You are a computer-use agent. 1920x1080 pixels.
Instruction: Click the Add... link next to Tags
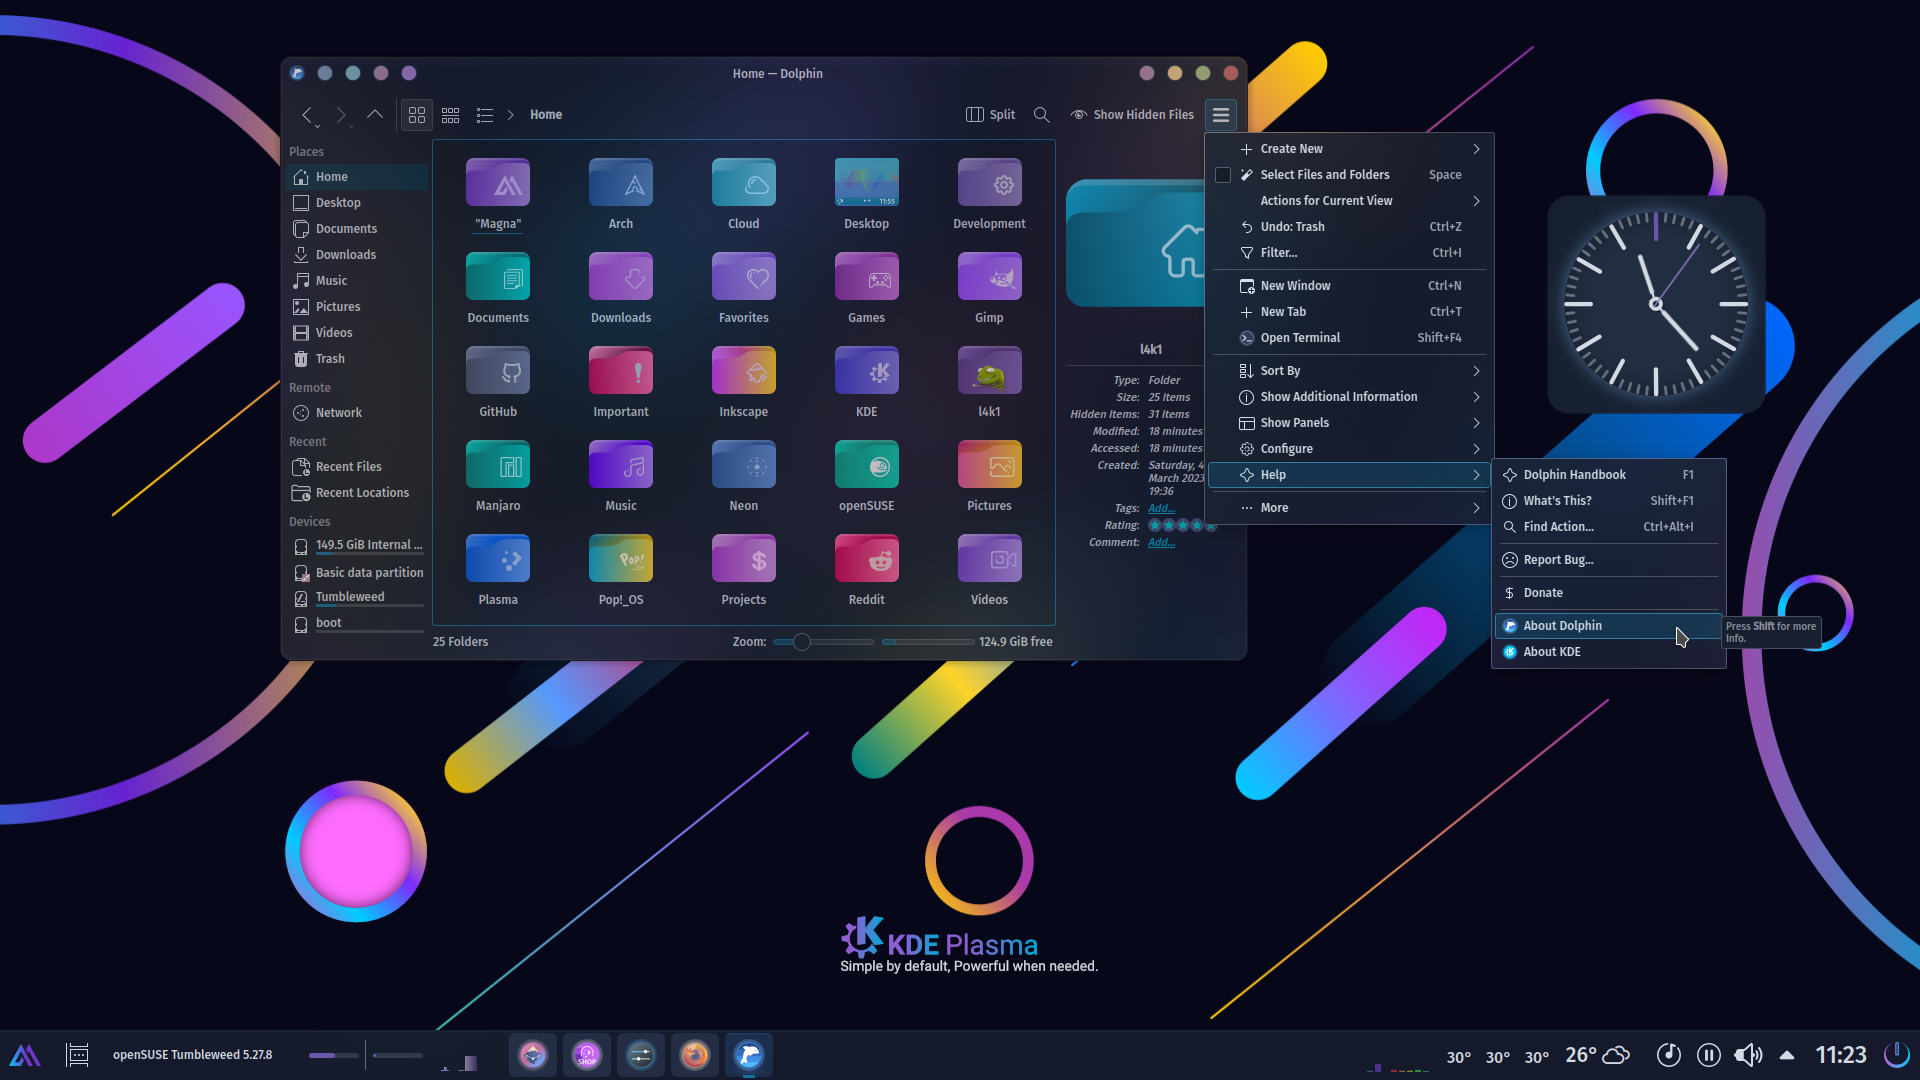tap(1161, 508)
